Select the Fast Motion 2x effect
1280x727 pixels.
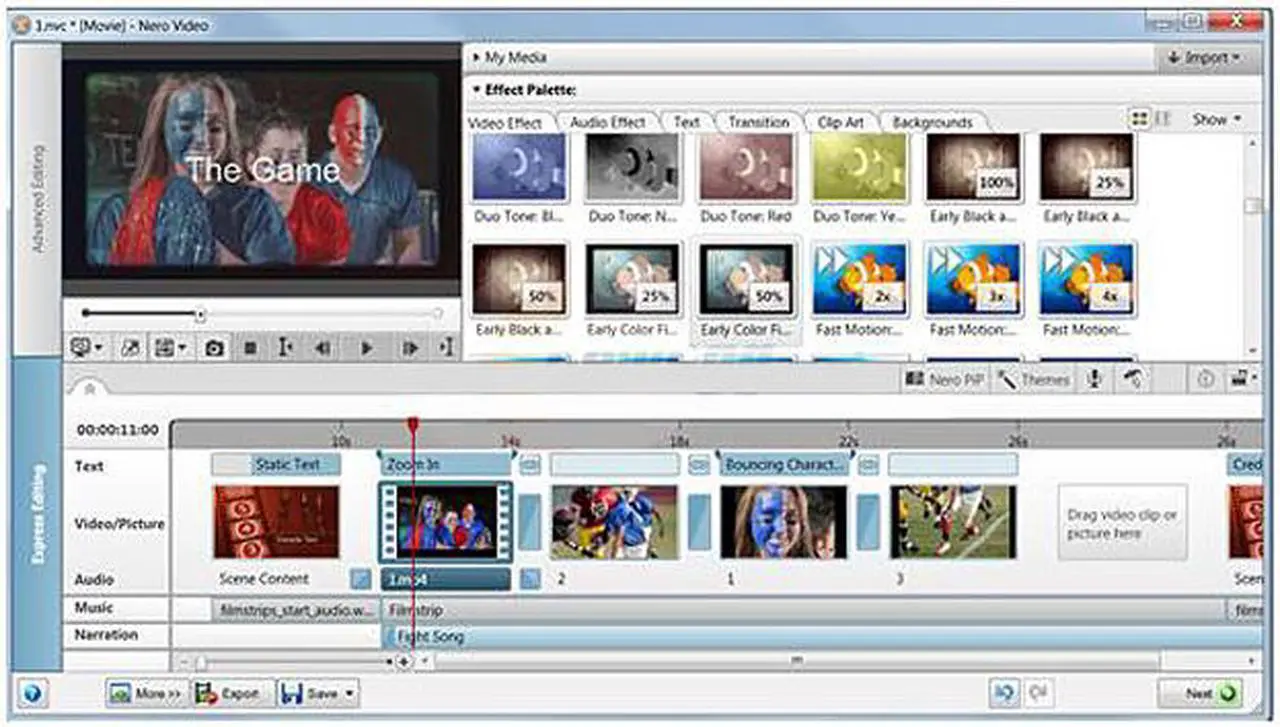pos(859,279)
